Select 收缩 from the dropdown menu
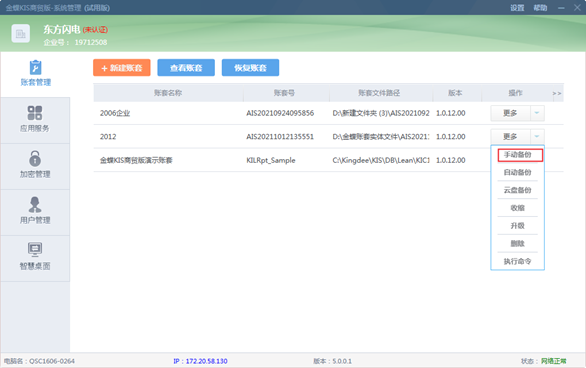The width and height of the screenshot is (586, 368). (517, 208)
